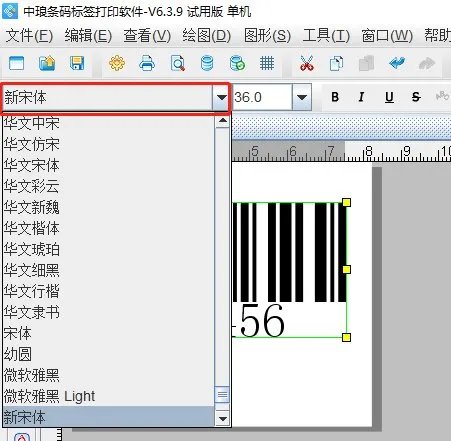Click the top-right yellow barcode handle
This screenshot has width=451, height=441.
coord(346,202)
